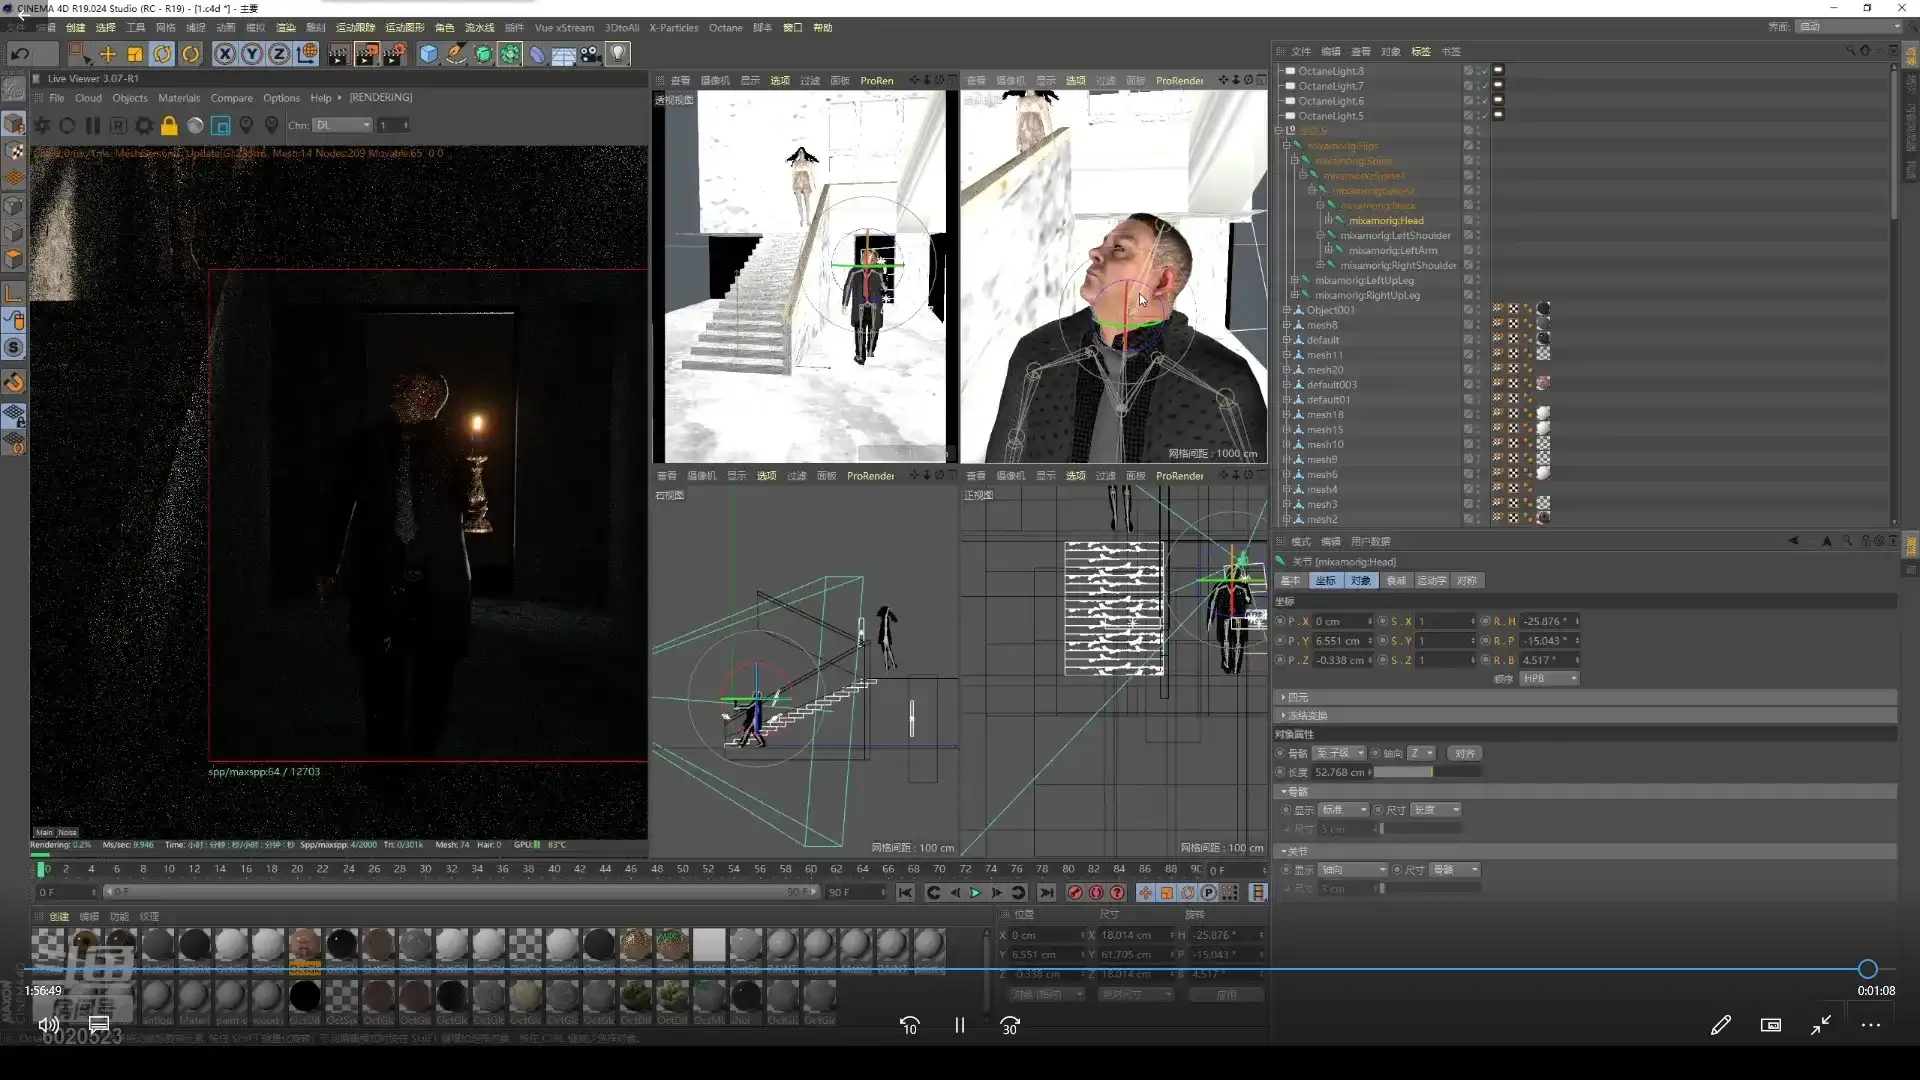Pause the Live Viewer rendering

pyautogui.click(x=93, y=126)
